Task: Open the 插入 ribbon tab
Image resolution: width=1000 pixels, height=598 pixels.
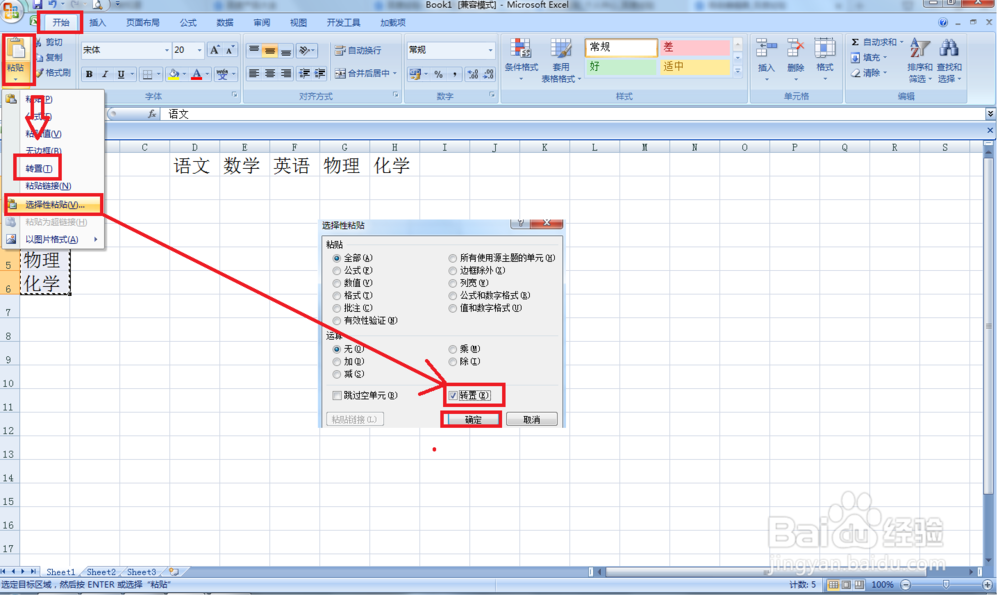Action: 98,23
